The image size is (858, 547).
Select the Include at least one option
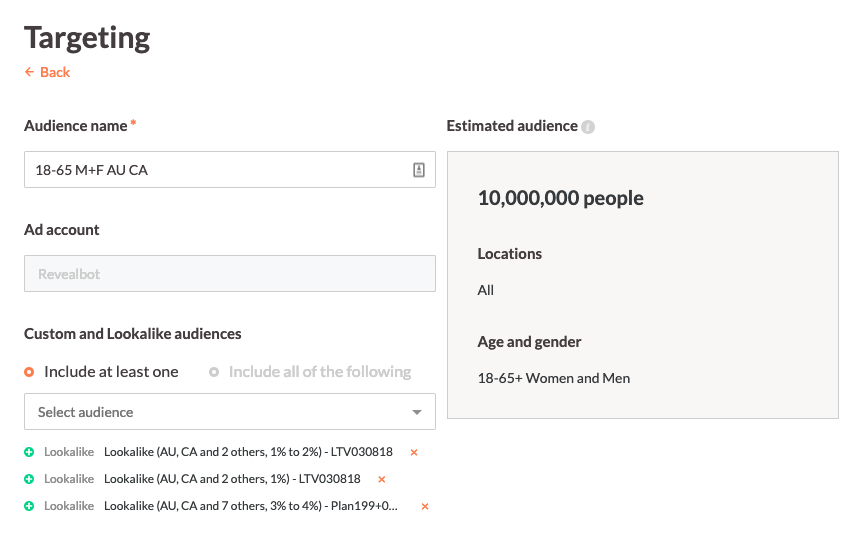30,372
